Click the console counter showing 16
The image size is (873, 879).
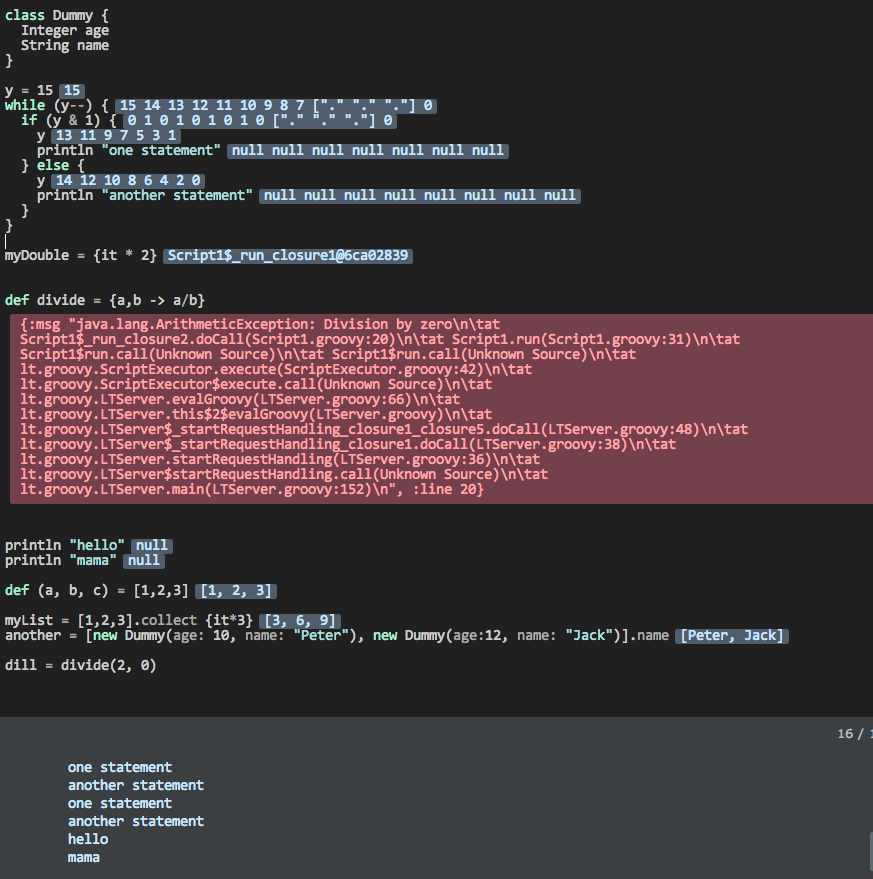852,734
